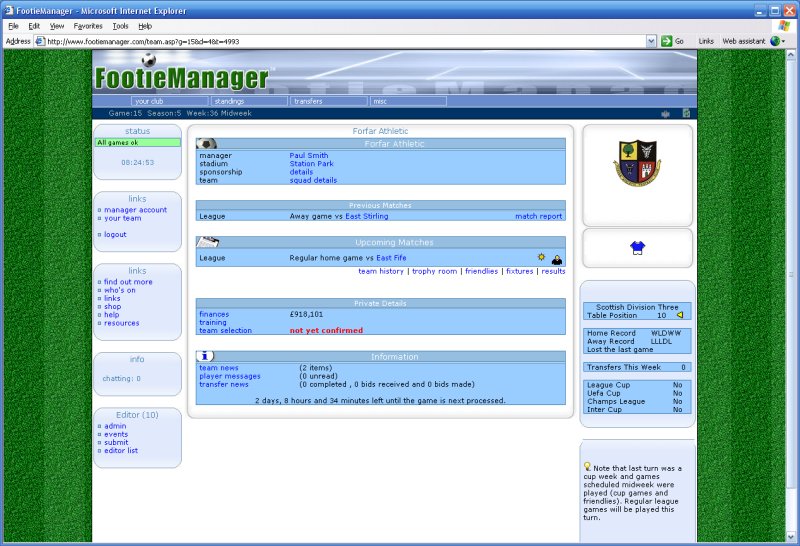Screen dimensions: 800x546
Task: Open manager Paul Smith's profile link
Action: point(309,155)
